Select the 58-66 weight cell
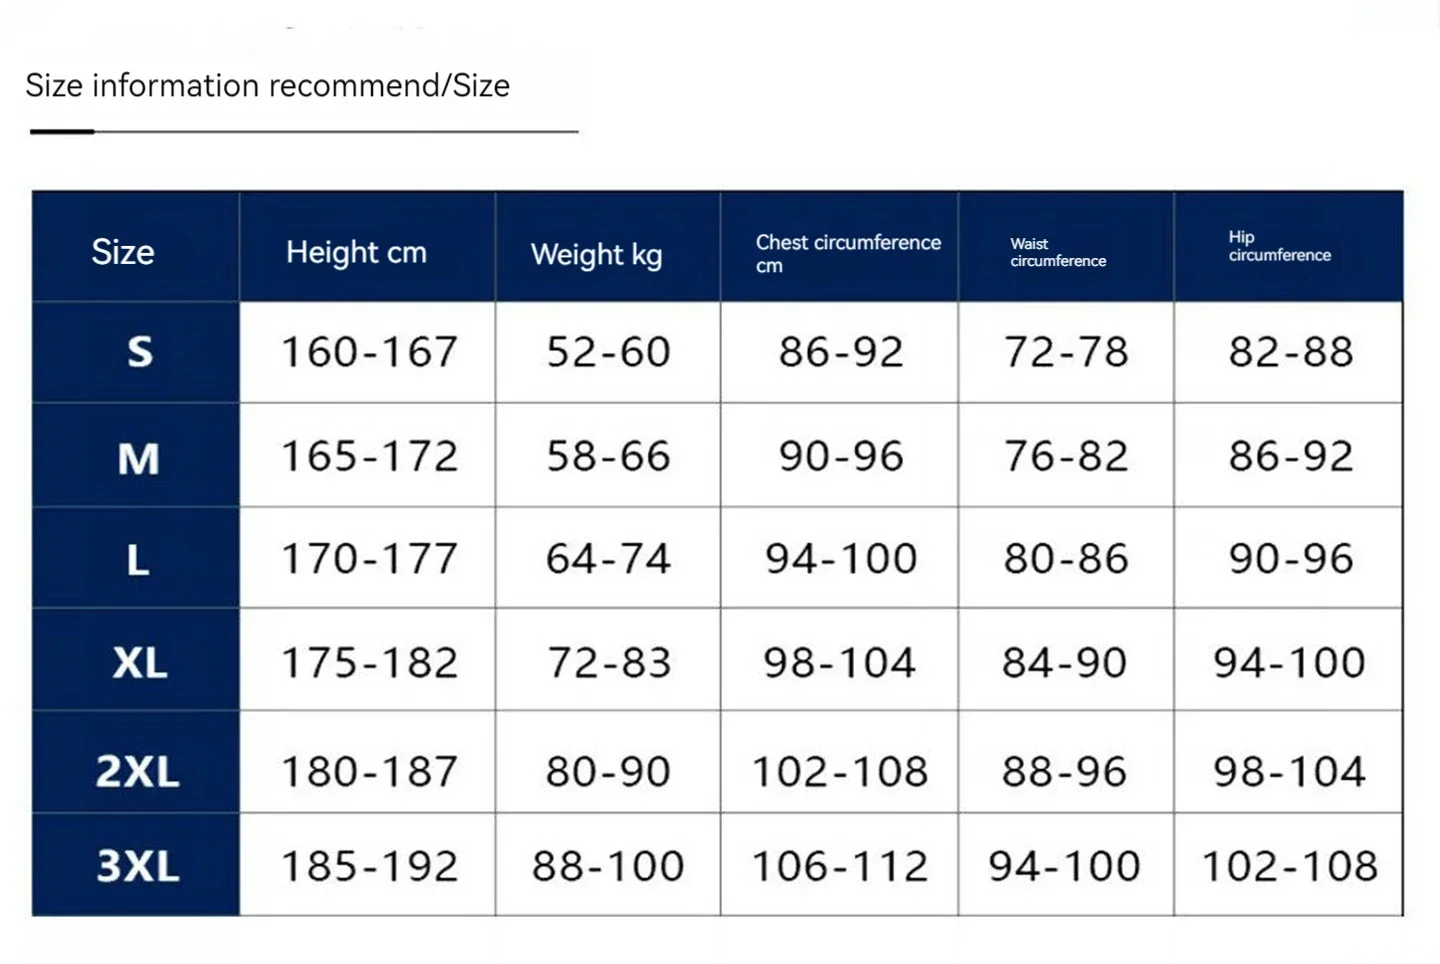Screen dimensions: 1440x964 (608, 456)
